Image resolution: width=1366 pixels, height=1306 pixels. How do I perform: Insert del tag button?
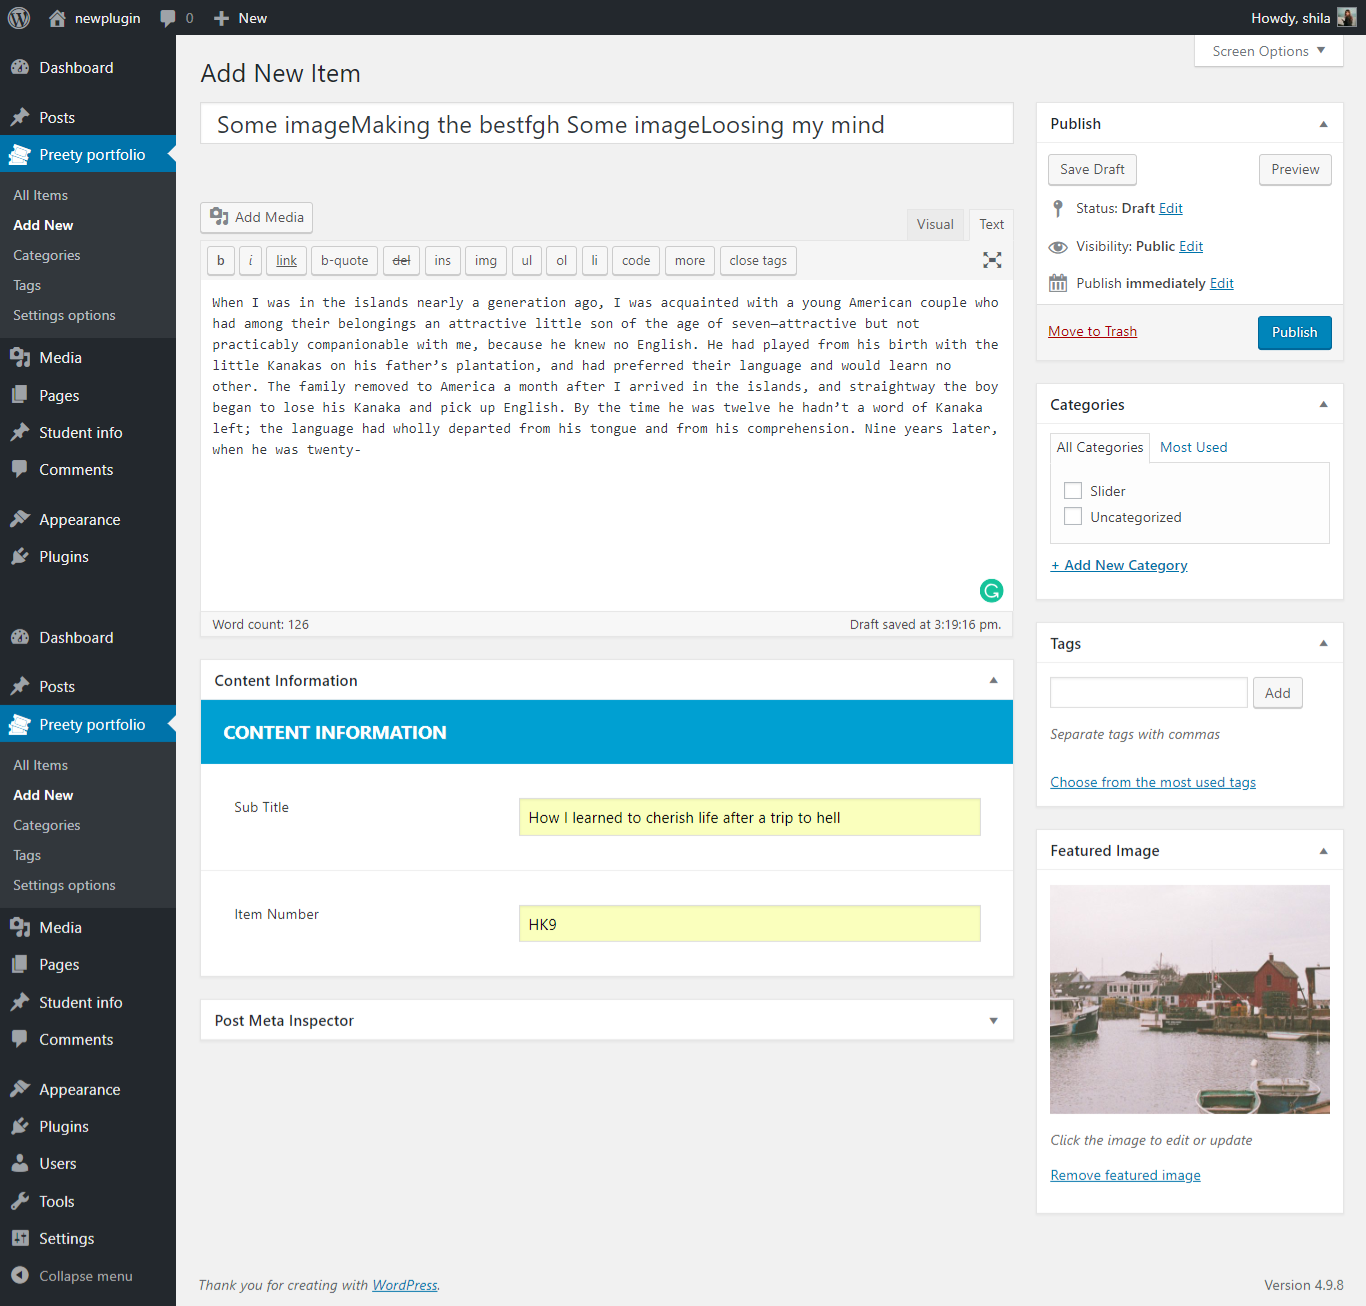[401, 261]
